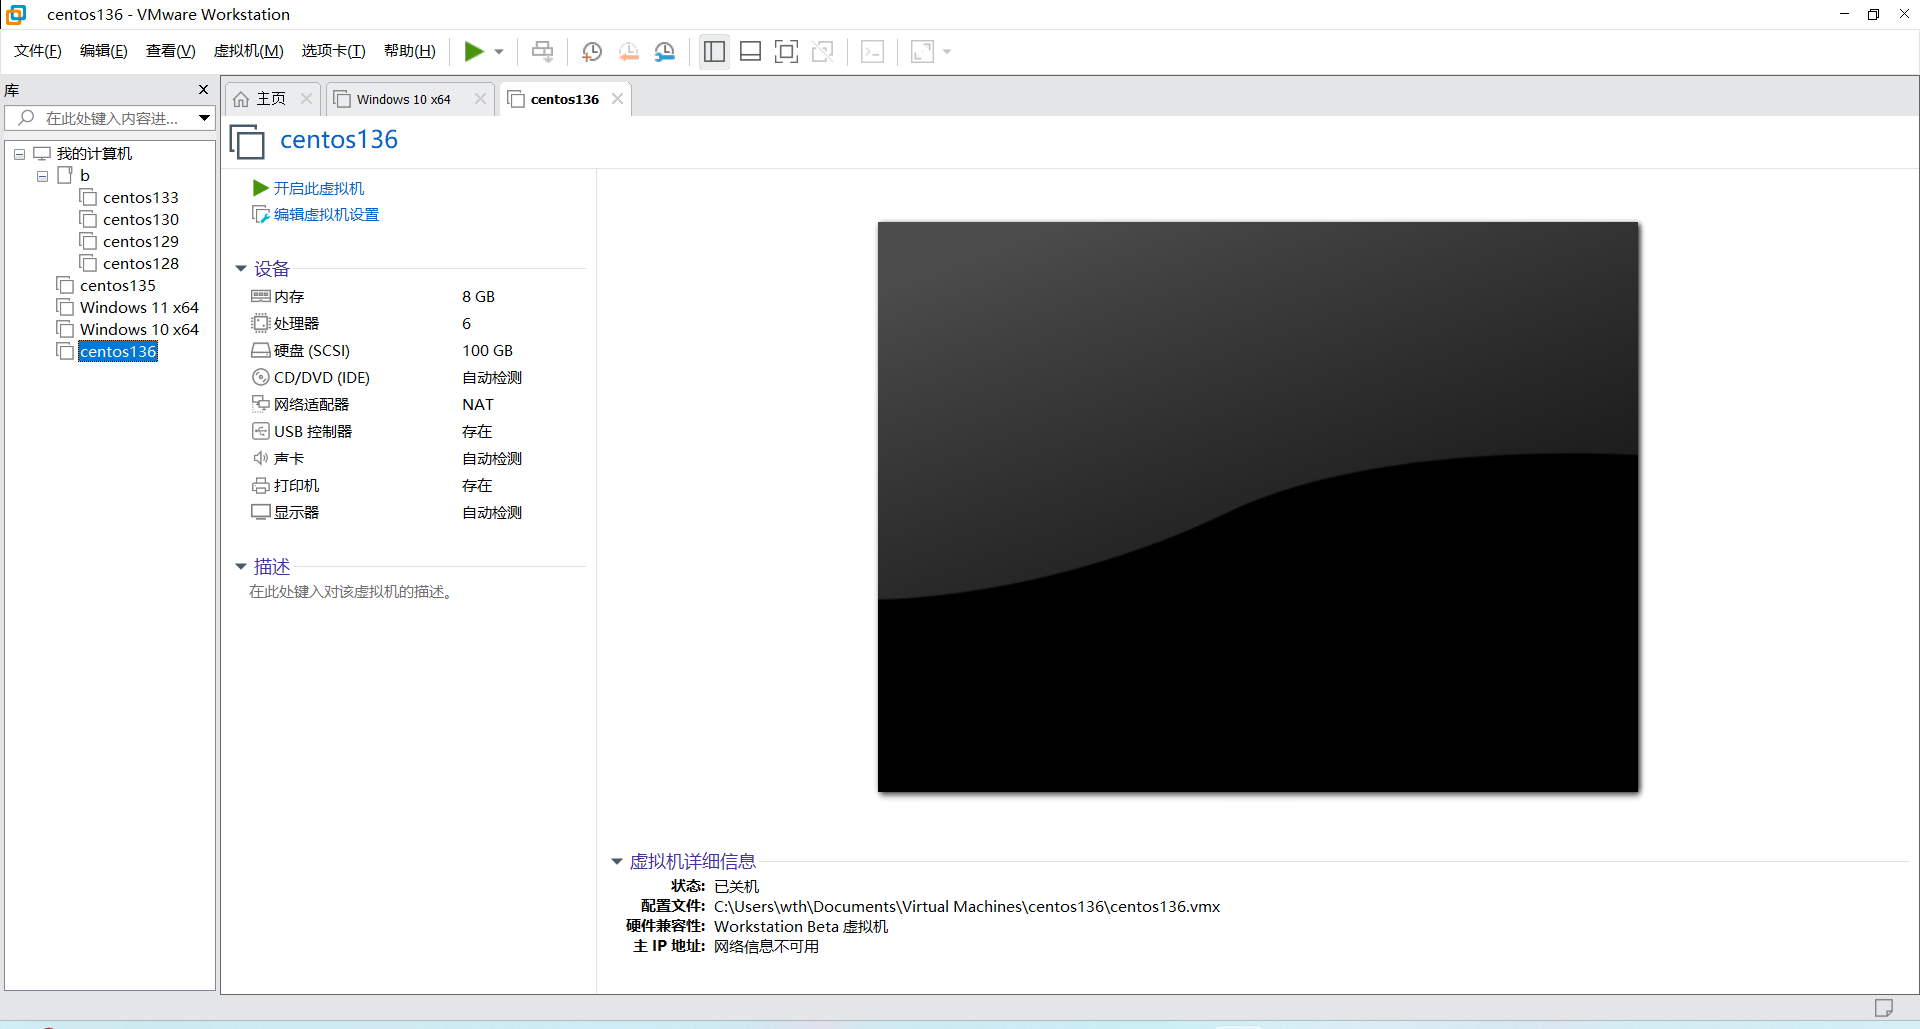Open the stretch display dropdown arrow
The width and height of the screenshot is (1920, 1029).
coord(947,52)
